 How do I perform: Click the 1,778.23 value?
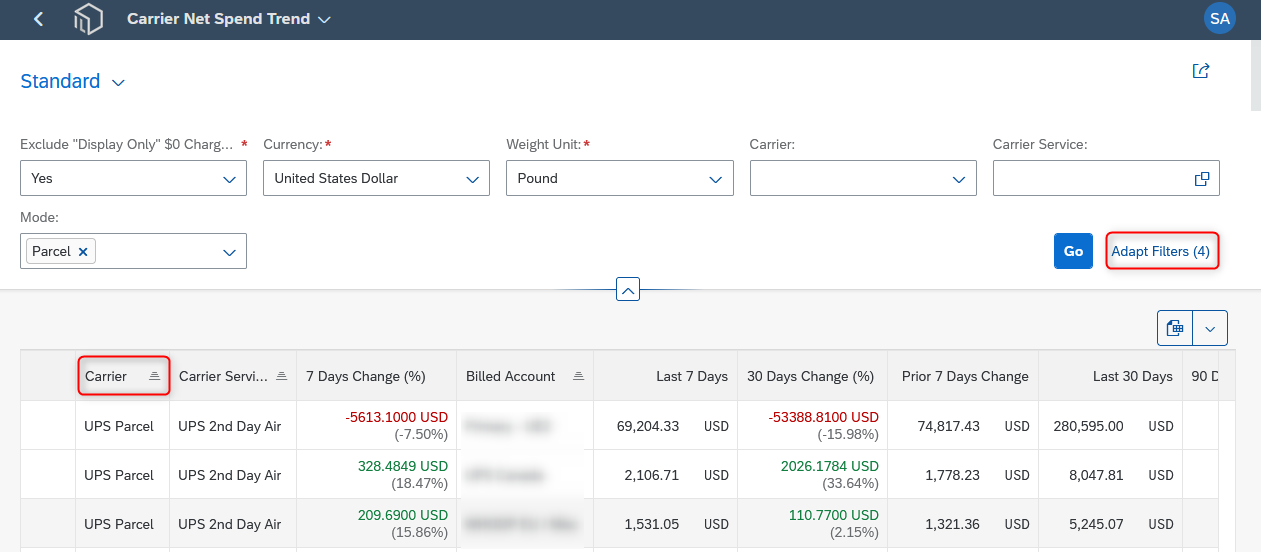point(952,475)
